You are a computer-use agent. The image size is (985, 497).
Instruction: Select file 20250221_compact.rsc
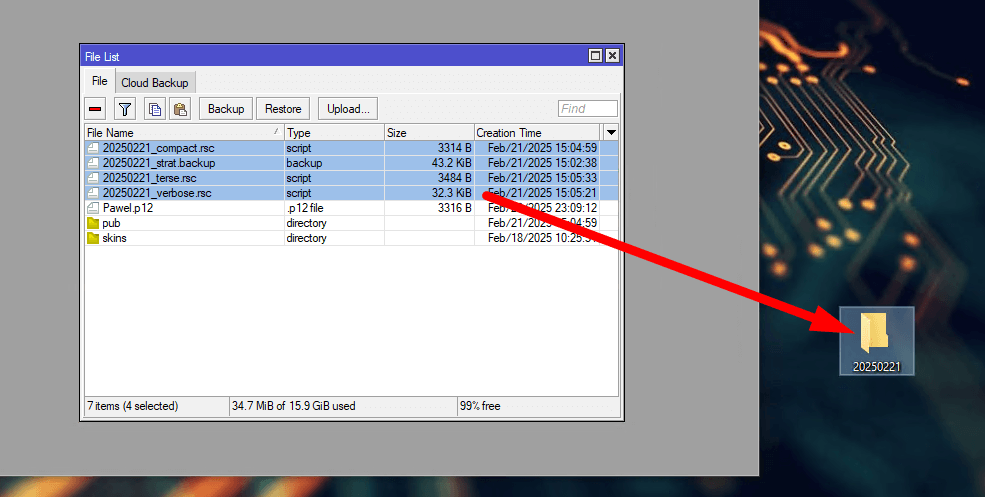tap(158, 148)
